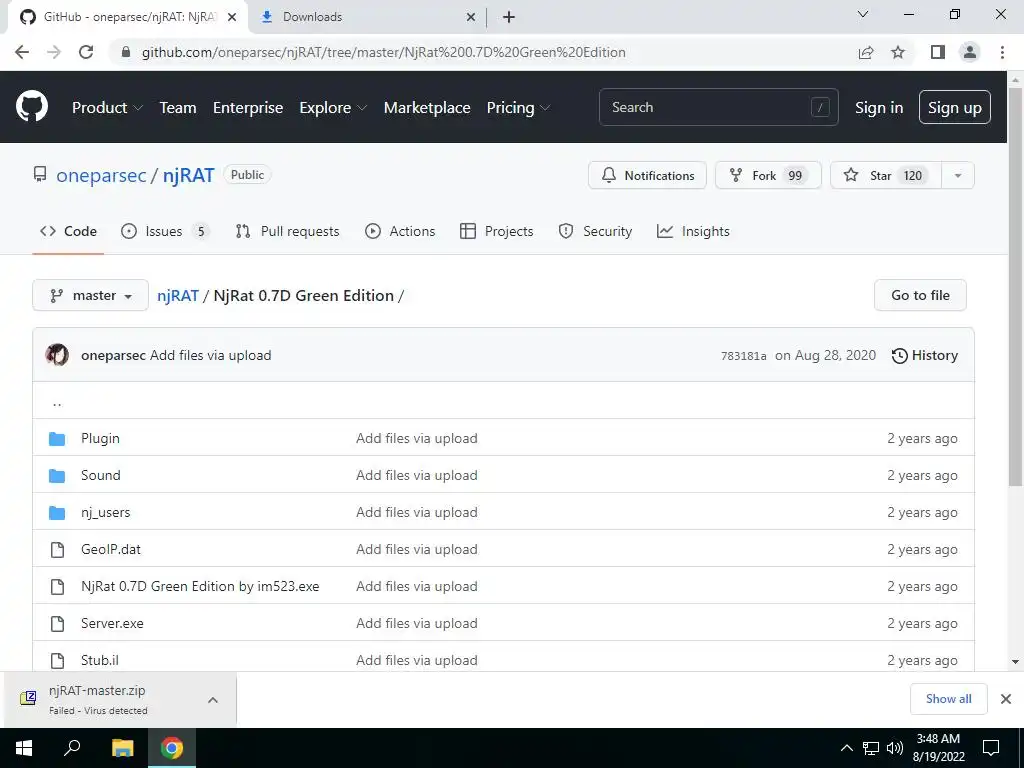Show hidden system tray icons chevron
The width and height of the screenshot is (1024, 768).
click(846, 748)
